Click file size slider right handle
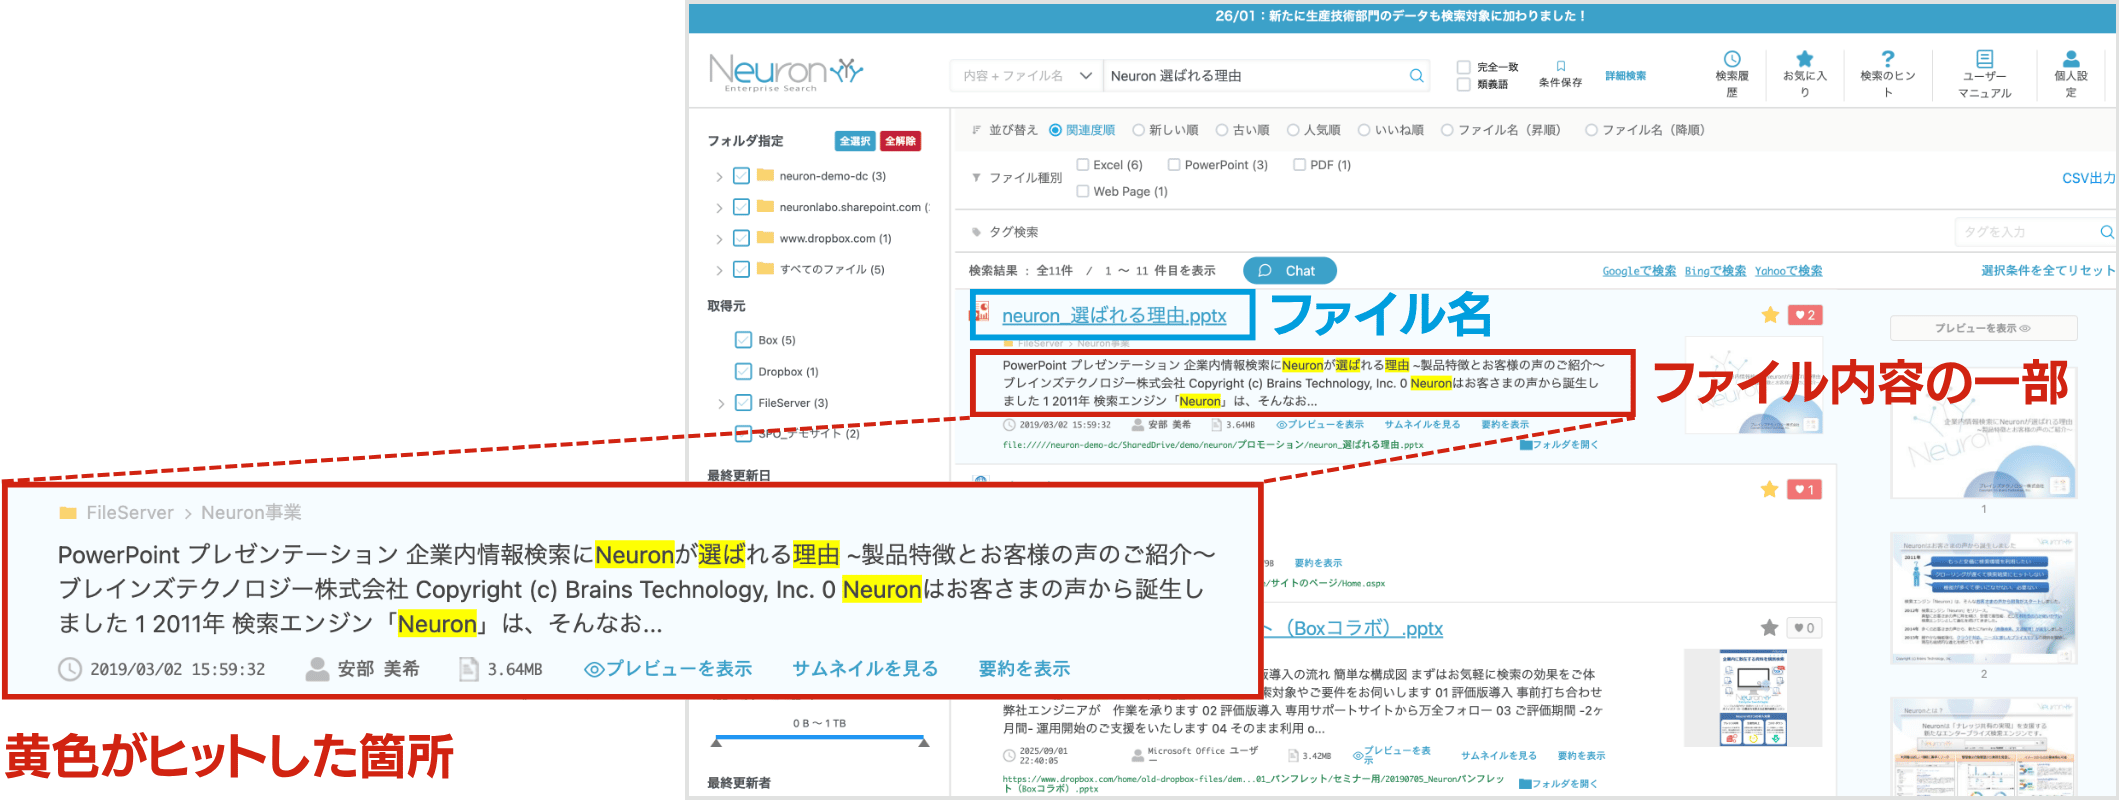Screen dimensions: 2120x800 pos(924,742)
